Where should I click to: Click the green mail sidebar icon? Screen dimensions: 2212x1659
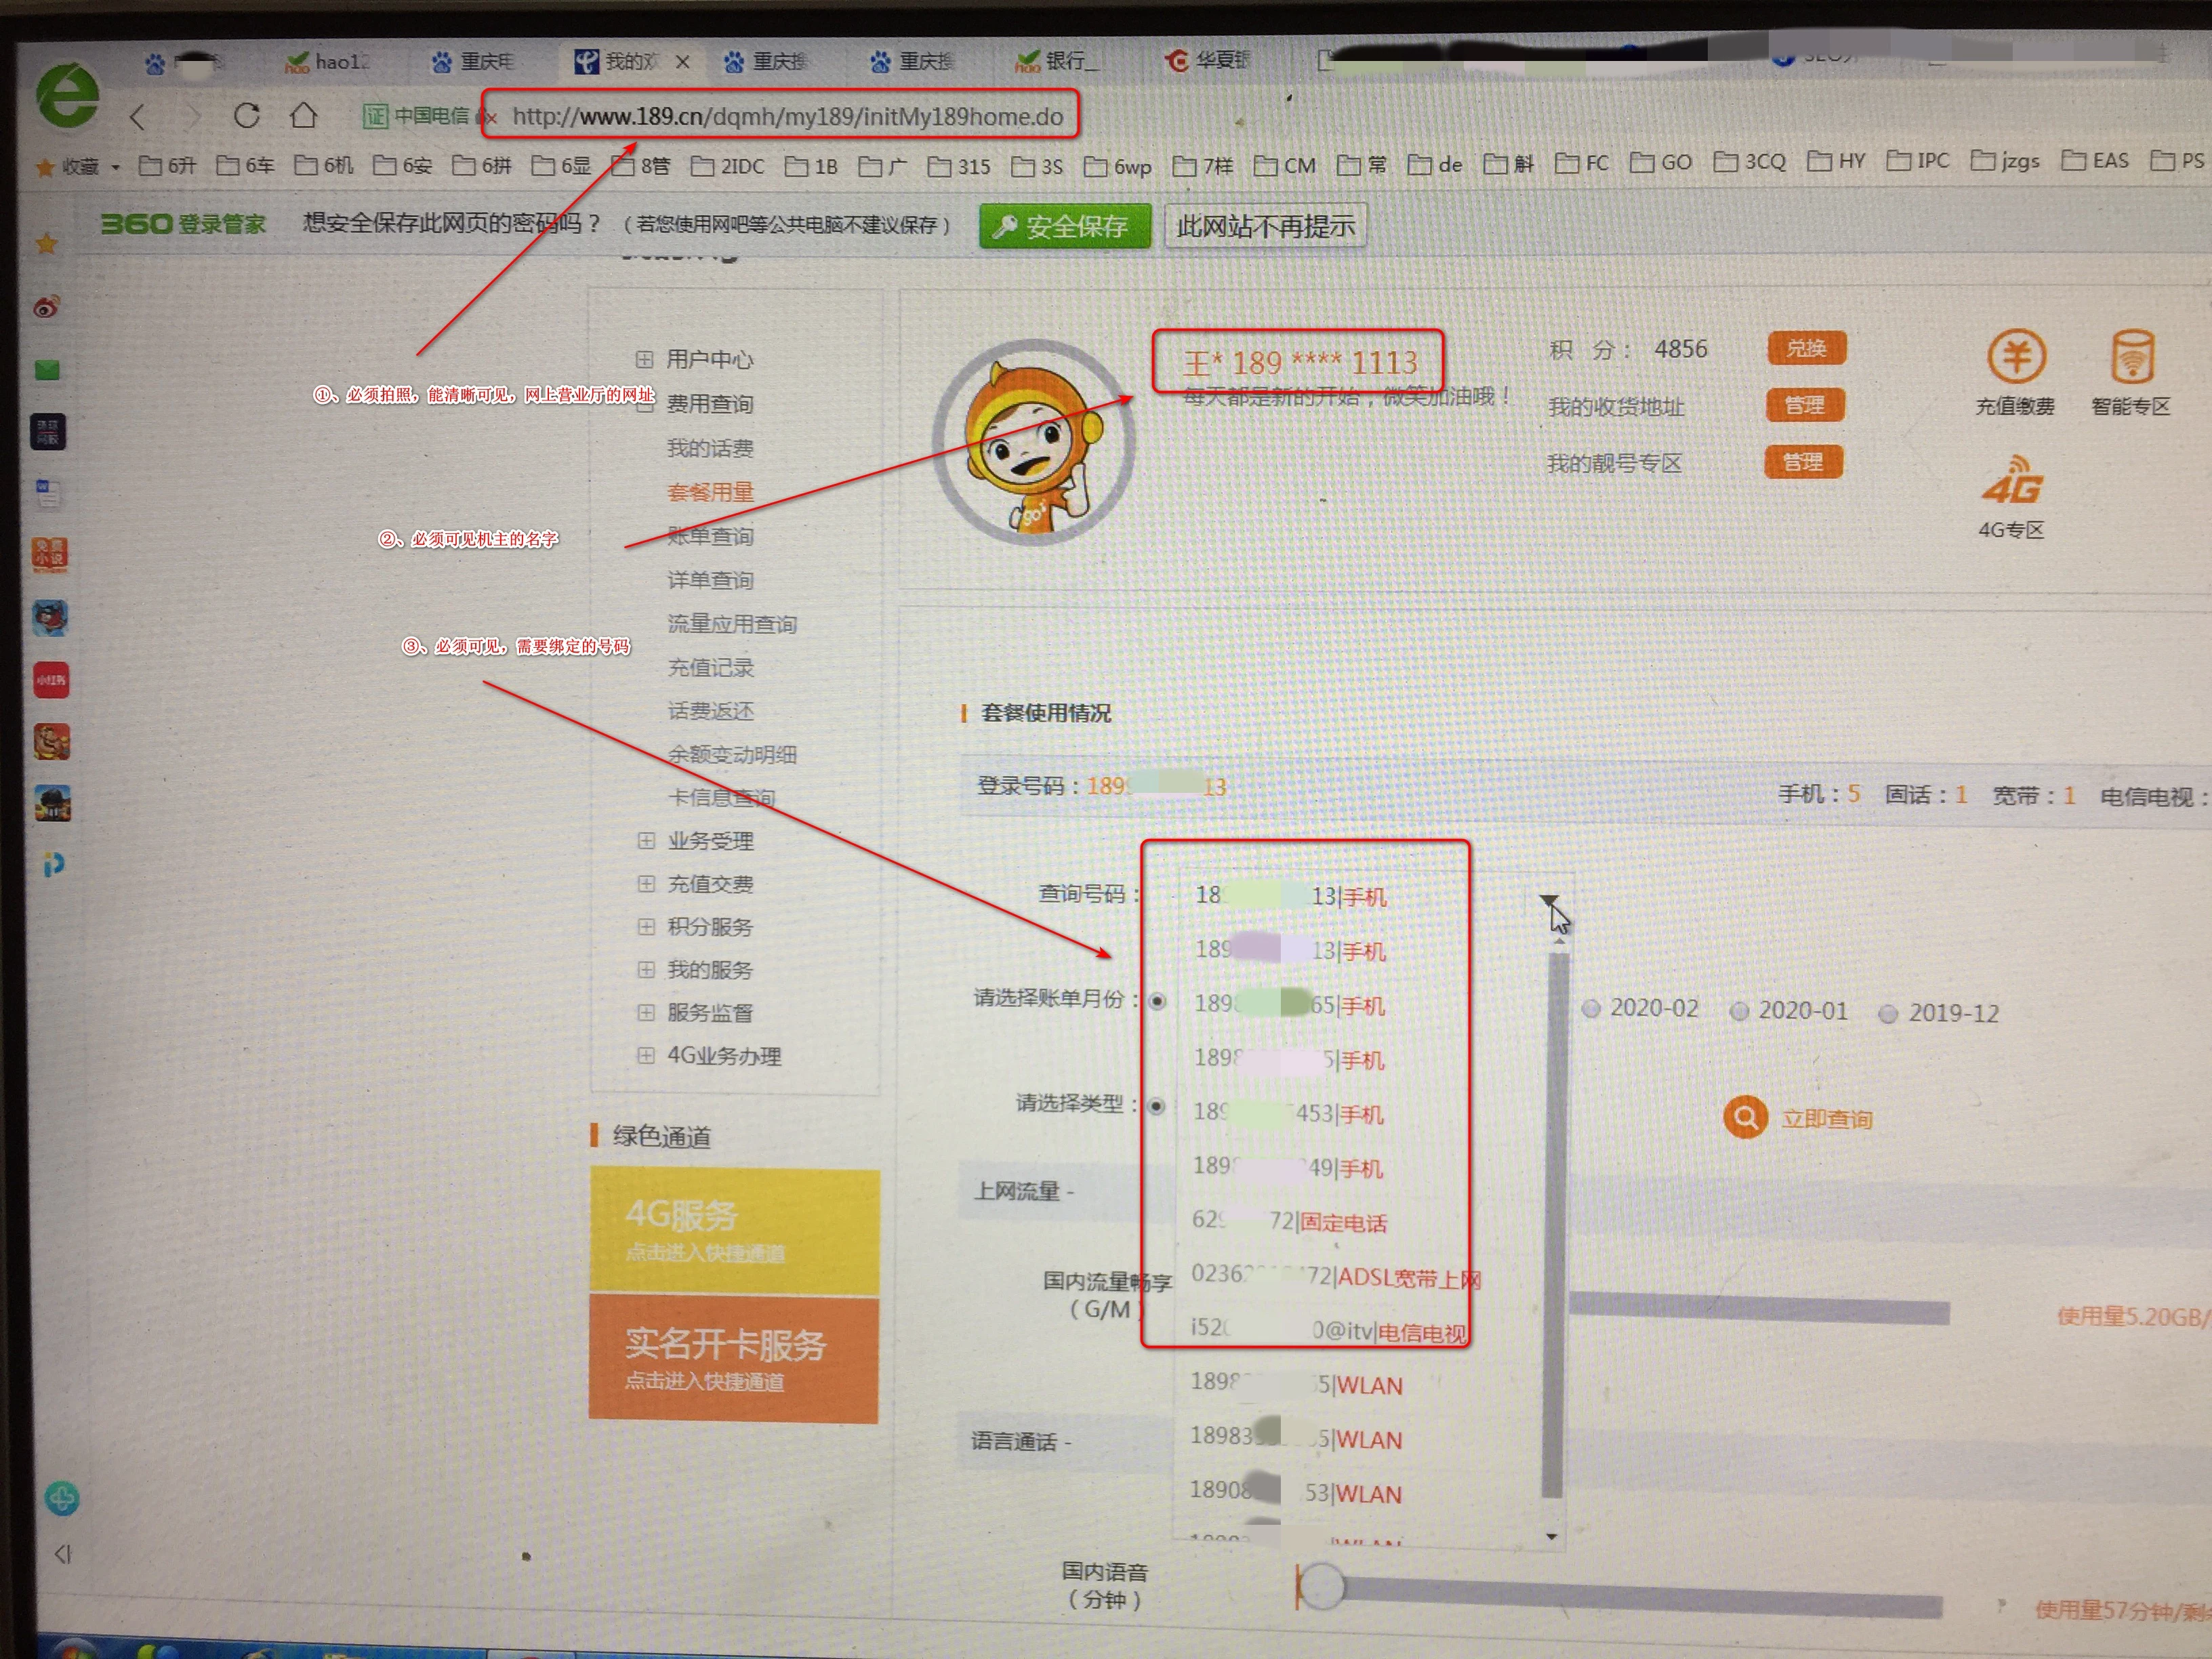(47, 370)
